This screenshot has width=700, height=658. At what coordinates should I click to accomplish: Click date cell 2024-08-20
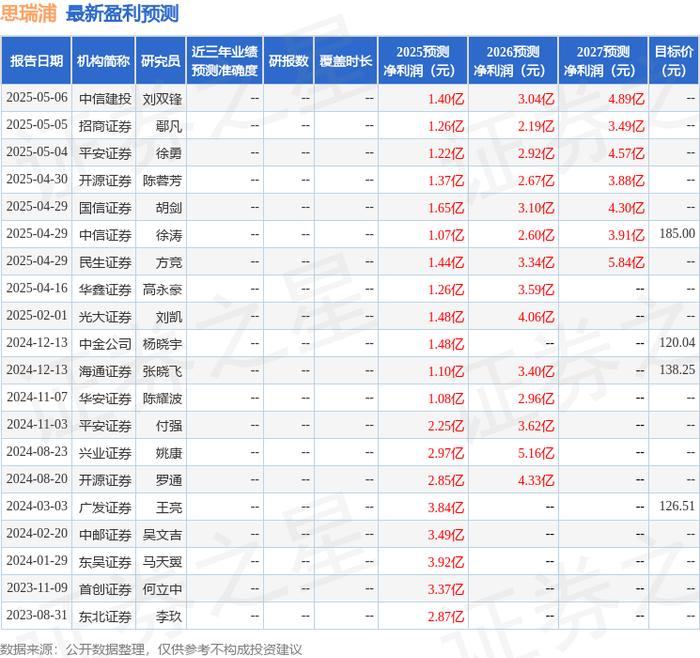pos(37,479)
